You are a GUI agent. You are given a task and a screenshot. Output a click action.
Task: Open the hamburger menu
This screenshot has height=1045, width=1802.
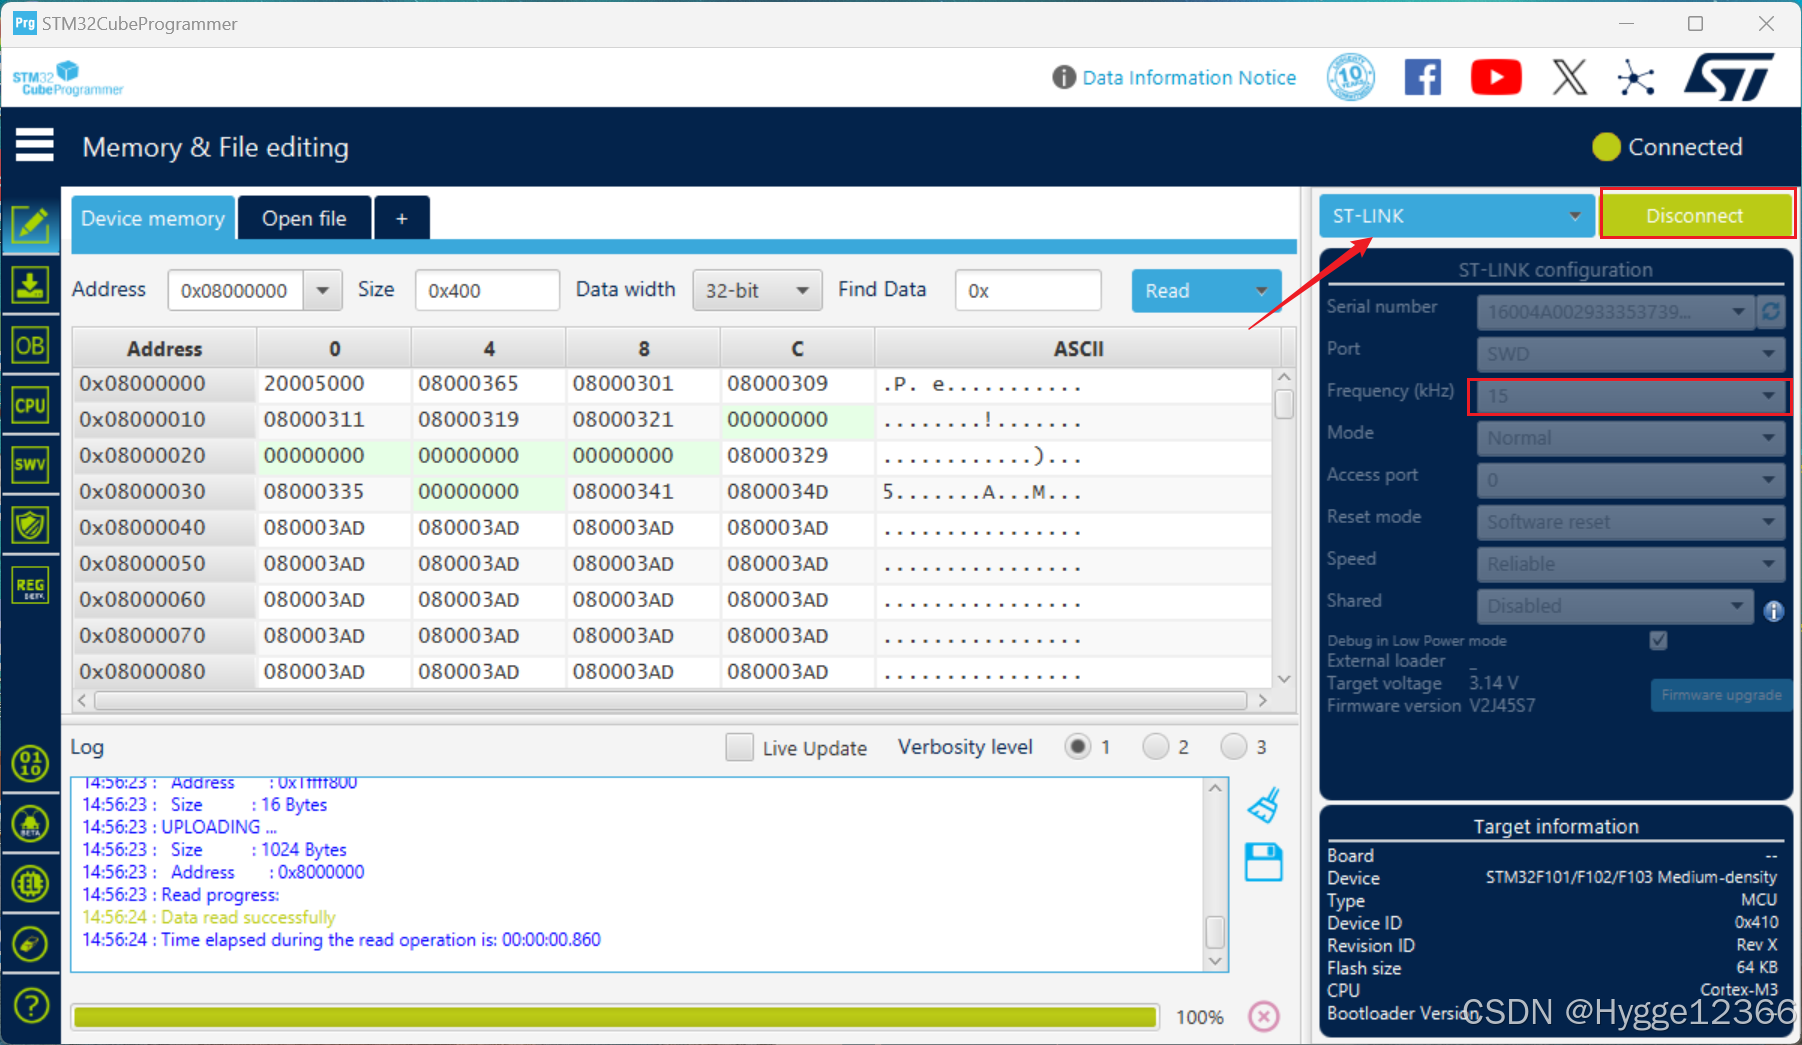point(34,145)
